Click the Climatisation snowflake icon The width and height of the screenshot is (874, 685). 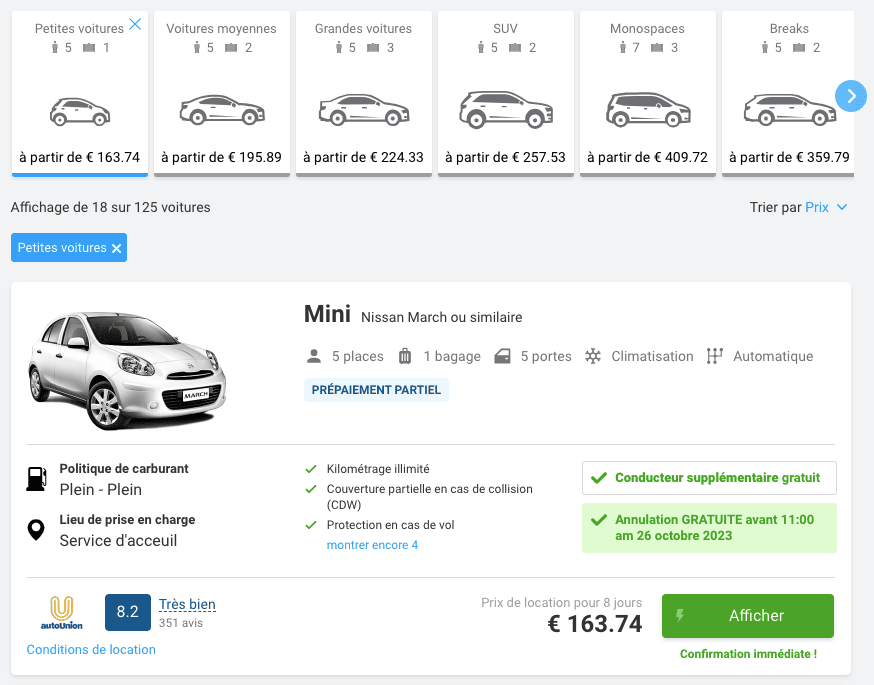593,356
